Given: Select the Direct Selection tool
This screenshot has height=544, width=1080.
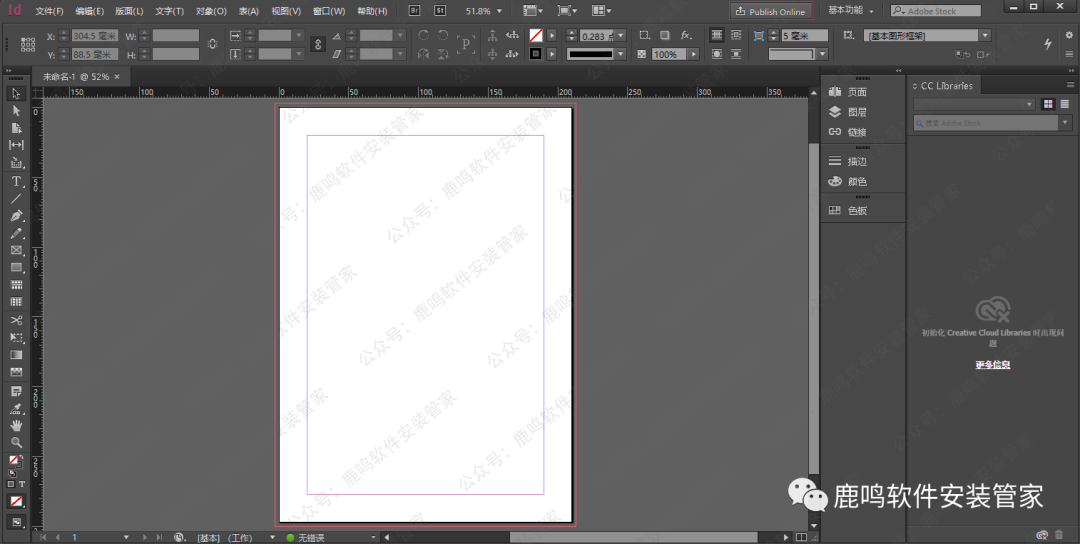Looking at the screenshot, I should tap(16, 111).
